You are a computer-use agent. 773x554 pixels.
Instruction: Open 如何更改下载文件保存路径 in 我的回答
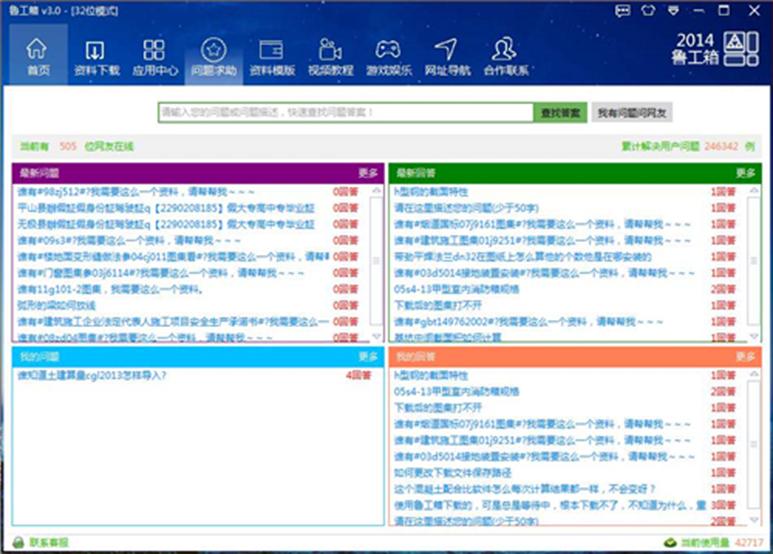453,473
